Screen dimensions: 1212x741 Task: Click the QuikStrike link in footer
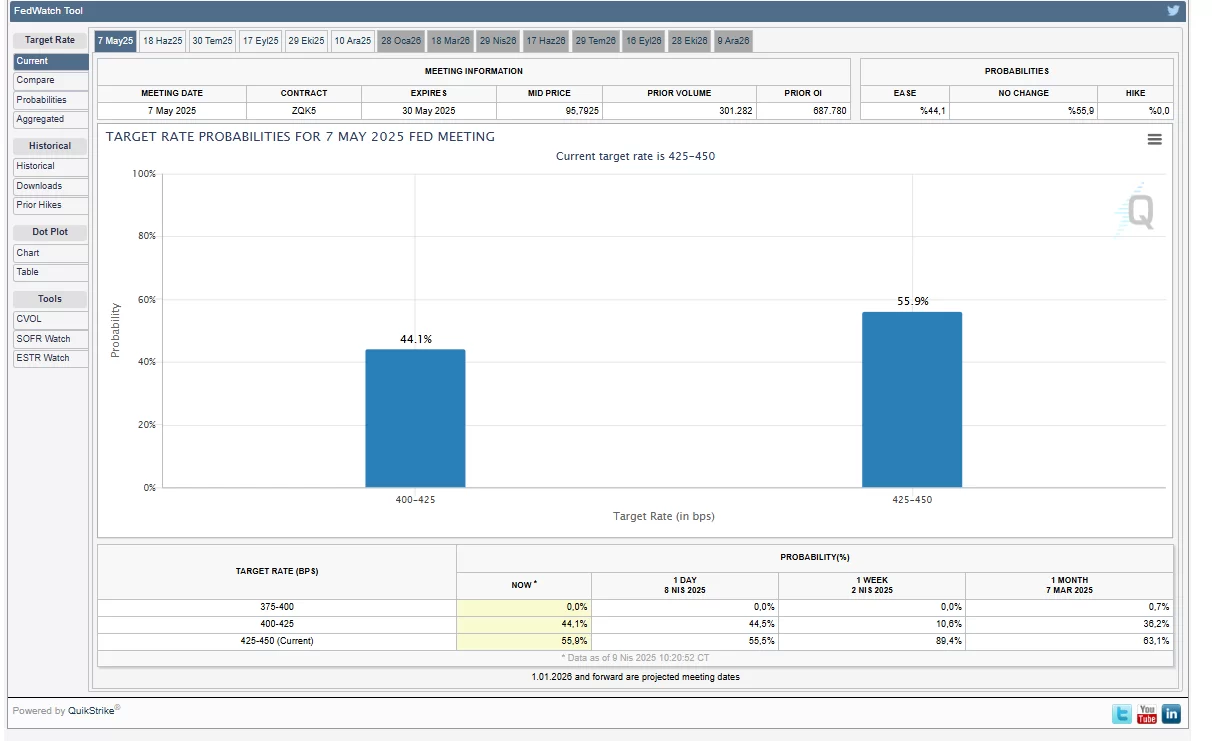(93, 711)
